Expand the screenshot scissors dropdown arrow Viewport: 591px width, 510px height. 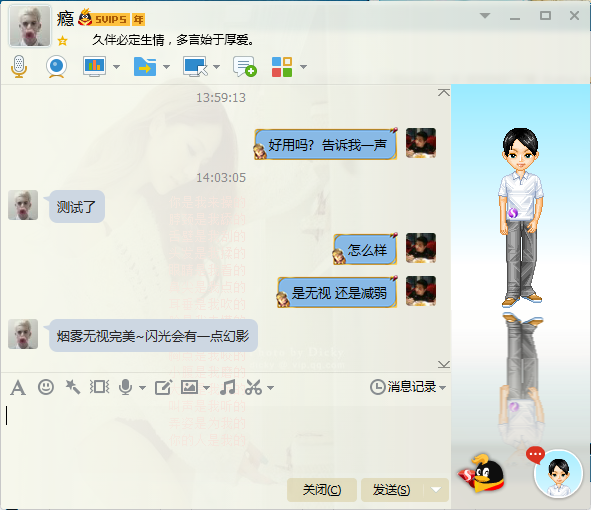[270, 387]
